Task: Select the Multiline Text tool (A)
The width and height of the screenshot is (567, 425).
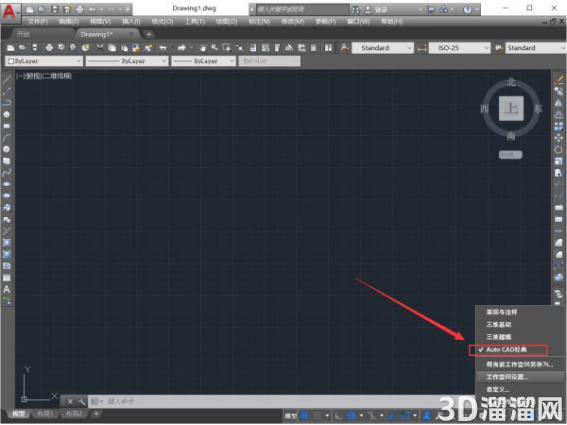Action: 7,289
